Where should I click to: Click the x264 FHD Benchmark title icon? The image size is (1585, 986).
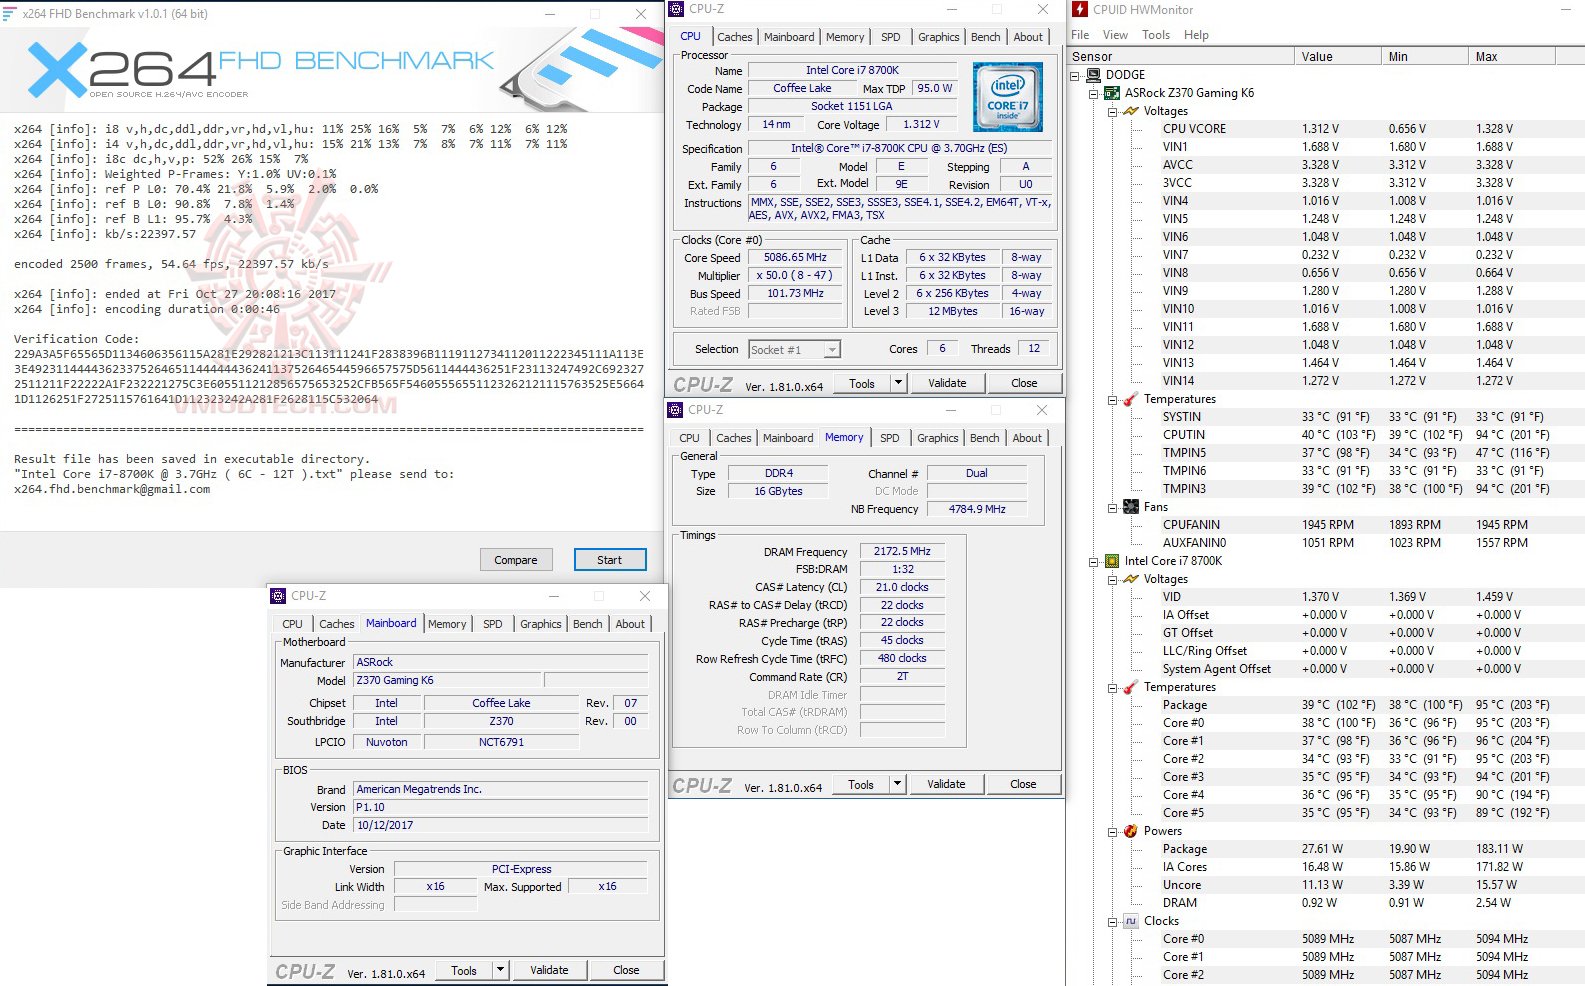9,14
